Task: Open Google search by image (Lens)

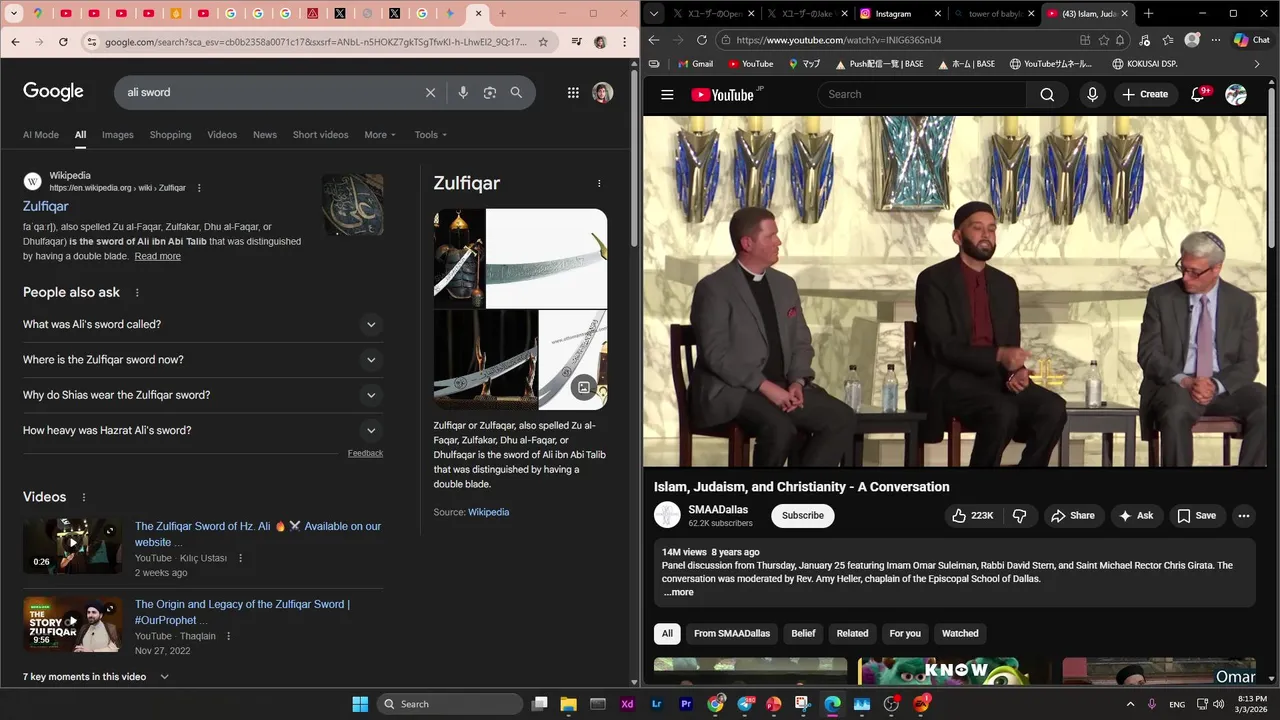Action: coord(490,92)
